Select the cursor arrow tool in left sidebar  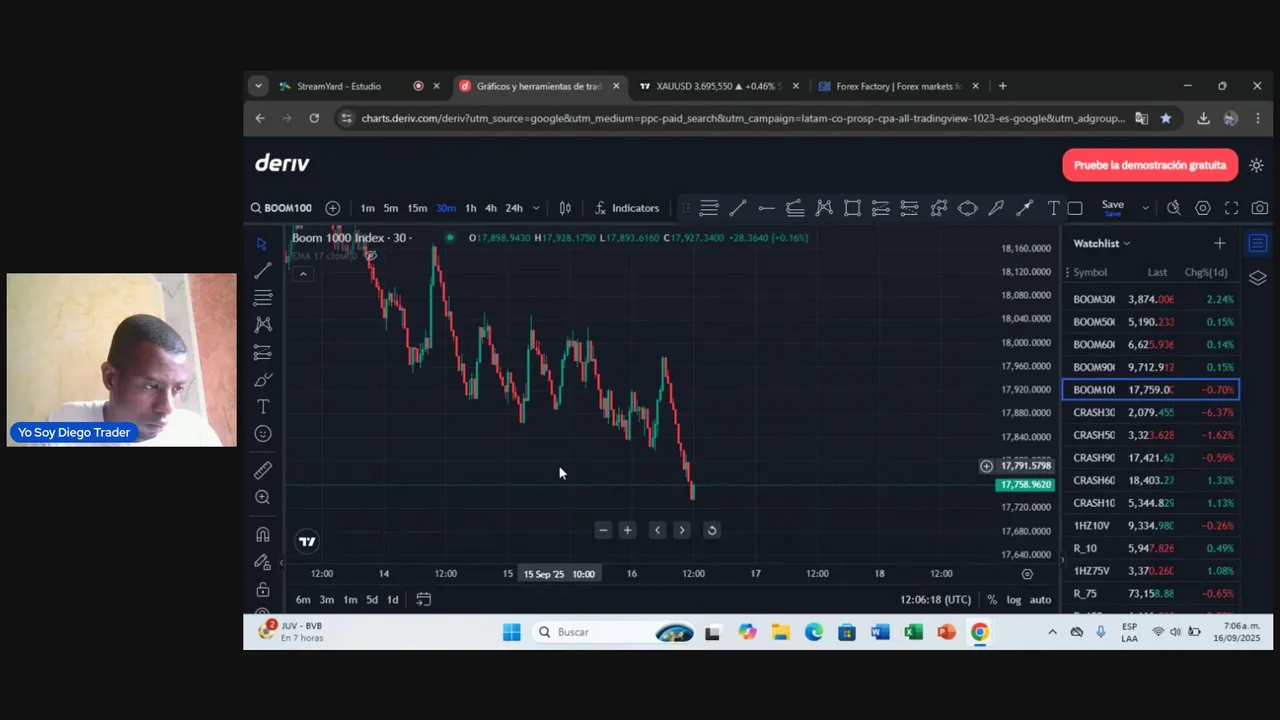[262, 244]
